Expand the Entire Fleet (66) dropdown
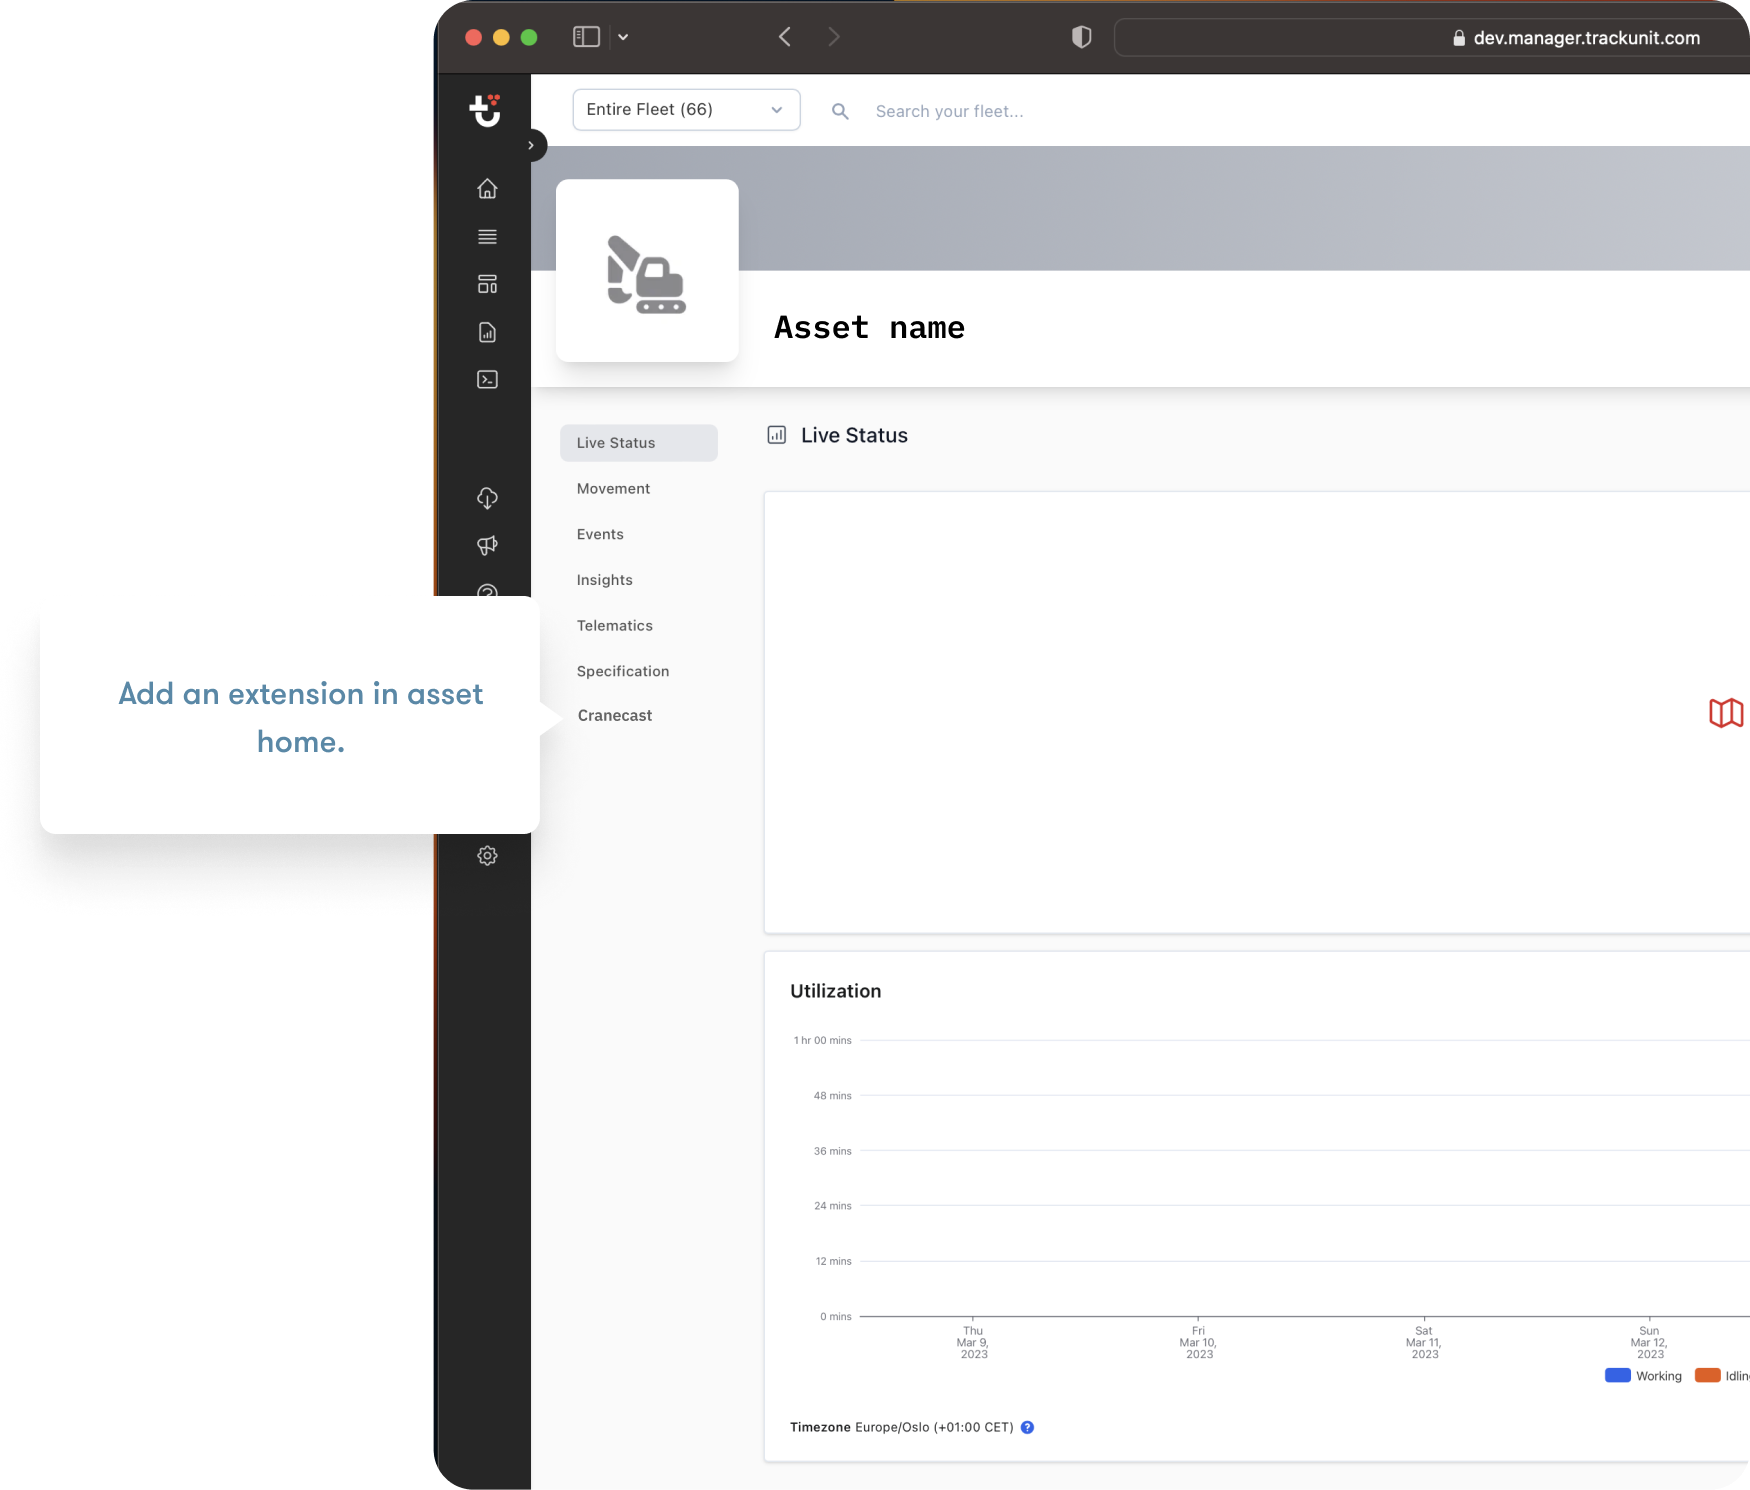This screenshot has height=1490, width=1750. point(686,110)
